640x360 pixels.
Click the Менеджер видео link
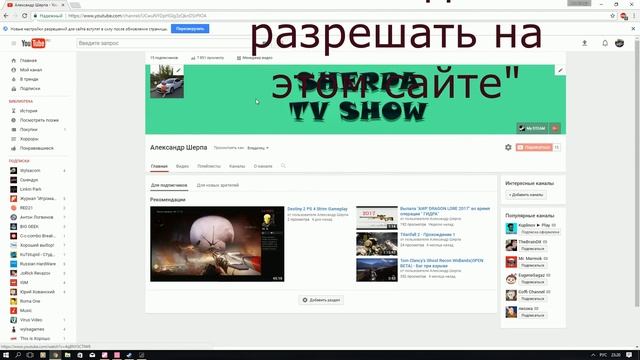pyautogui.click(x=255, y=58)
